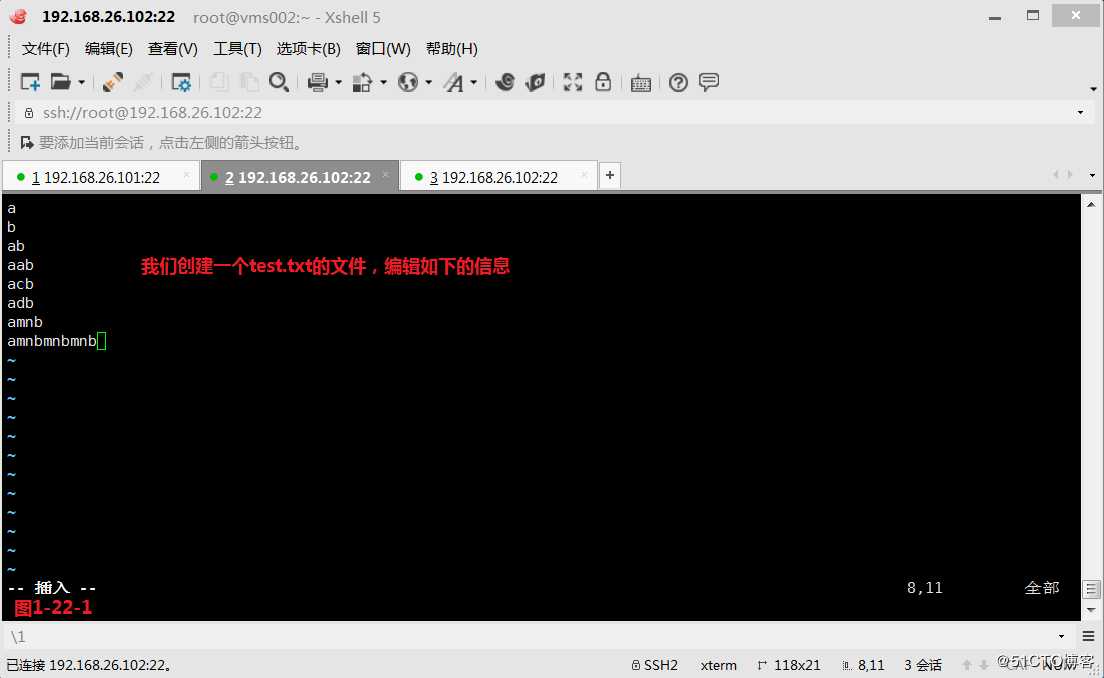Click the Paste icon in the toolbar

click(x=249, y=82)
